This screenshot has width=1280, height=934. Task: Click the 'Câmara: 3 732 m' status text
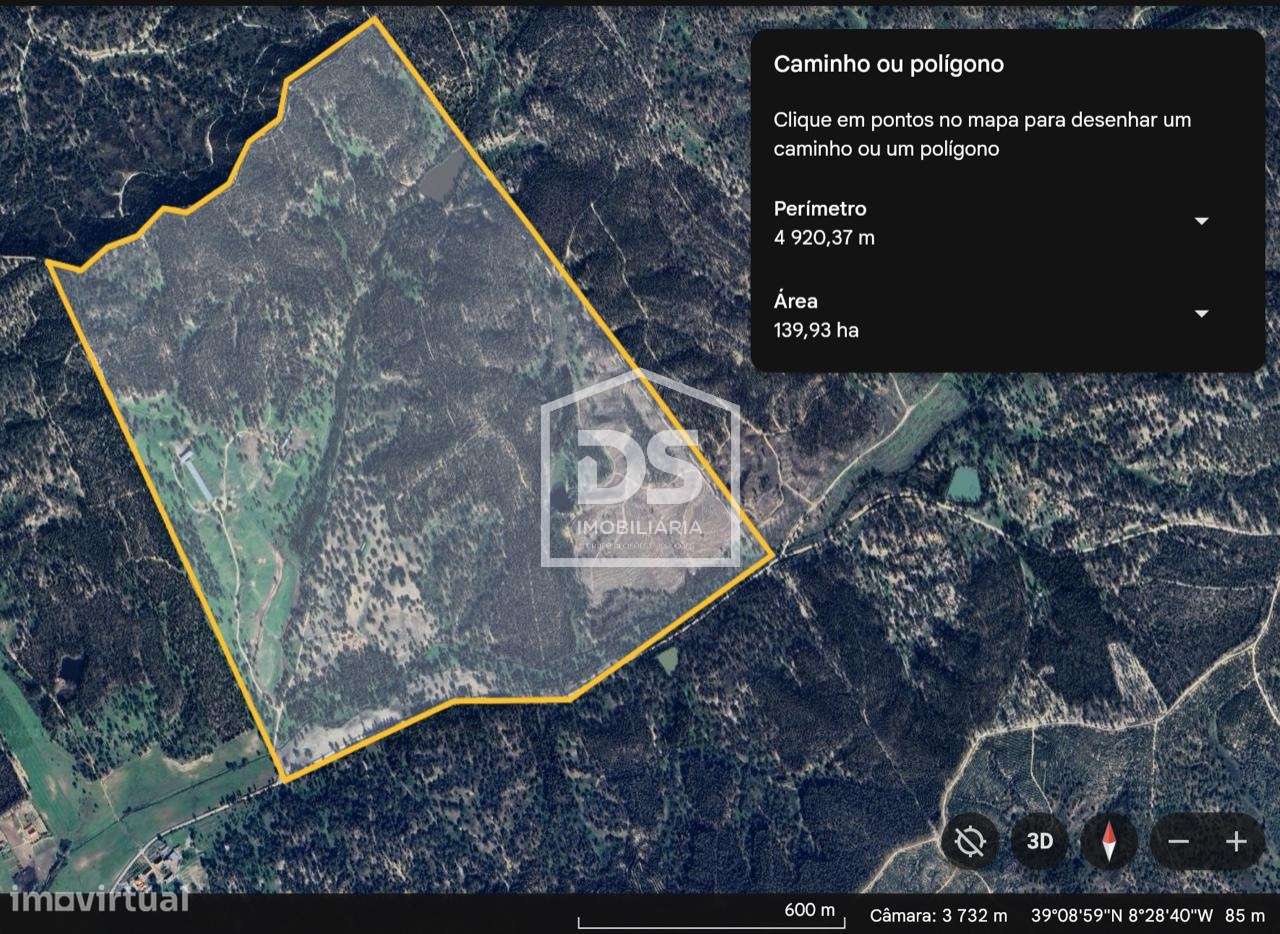(x=938, y=915)
